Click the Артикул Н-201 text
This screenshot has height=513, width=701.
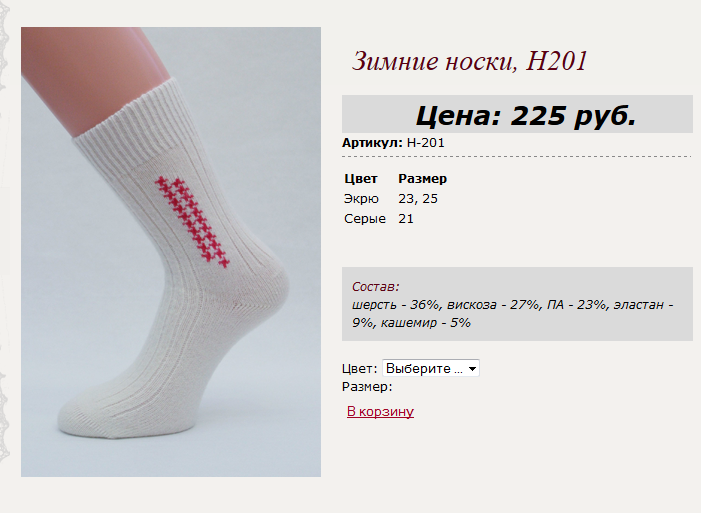pyautogui.click(x=393, y=143)
